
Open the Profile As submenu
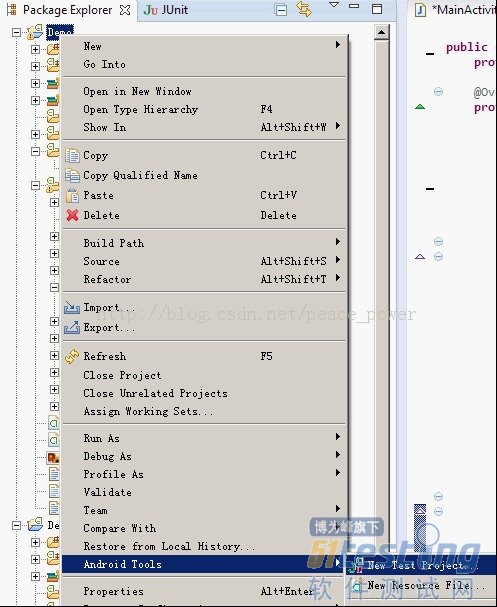(x=205, y=475)
